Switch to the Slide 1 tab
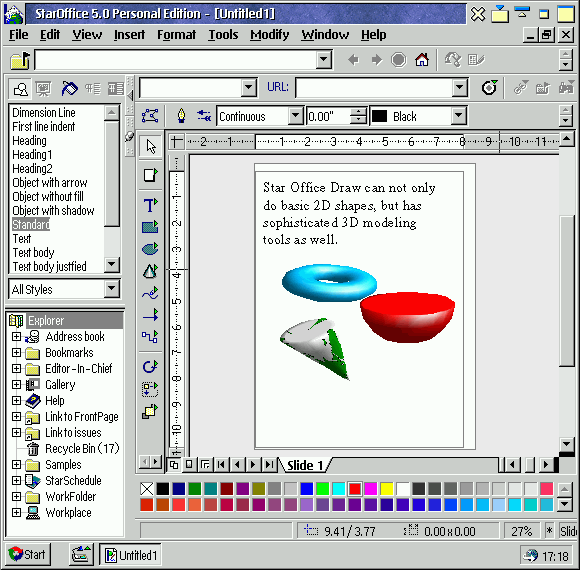This screenshot has width=580, height=570. [x=305, y=465]
